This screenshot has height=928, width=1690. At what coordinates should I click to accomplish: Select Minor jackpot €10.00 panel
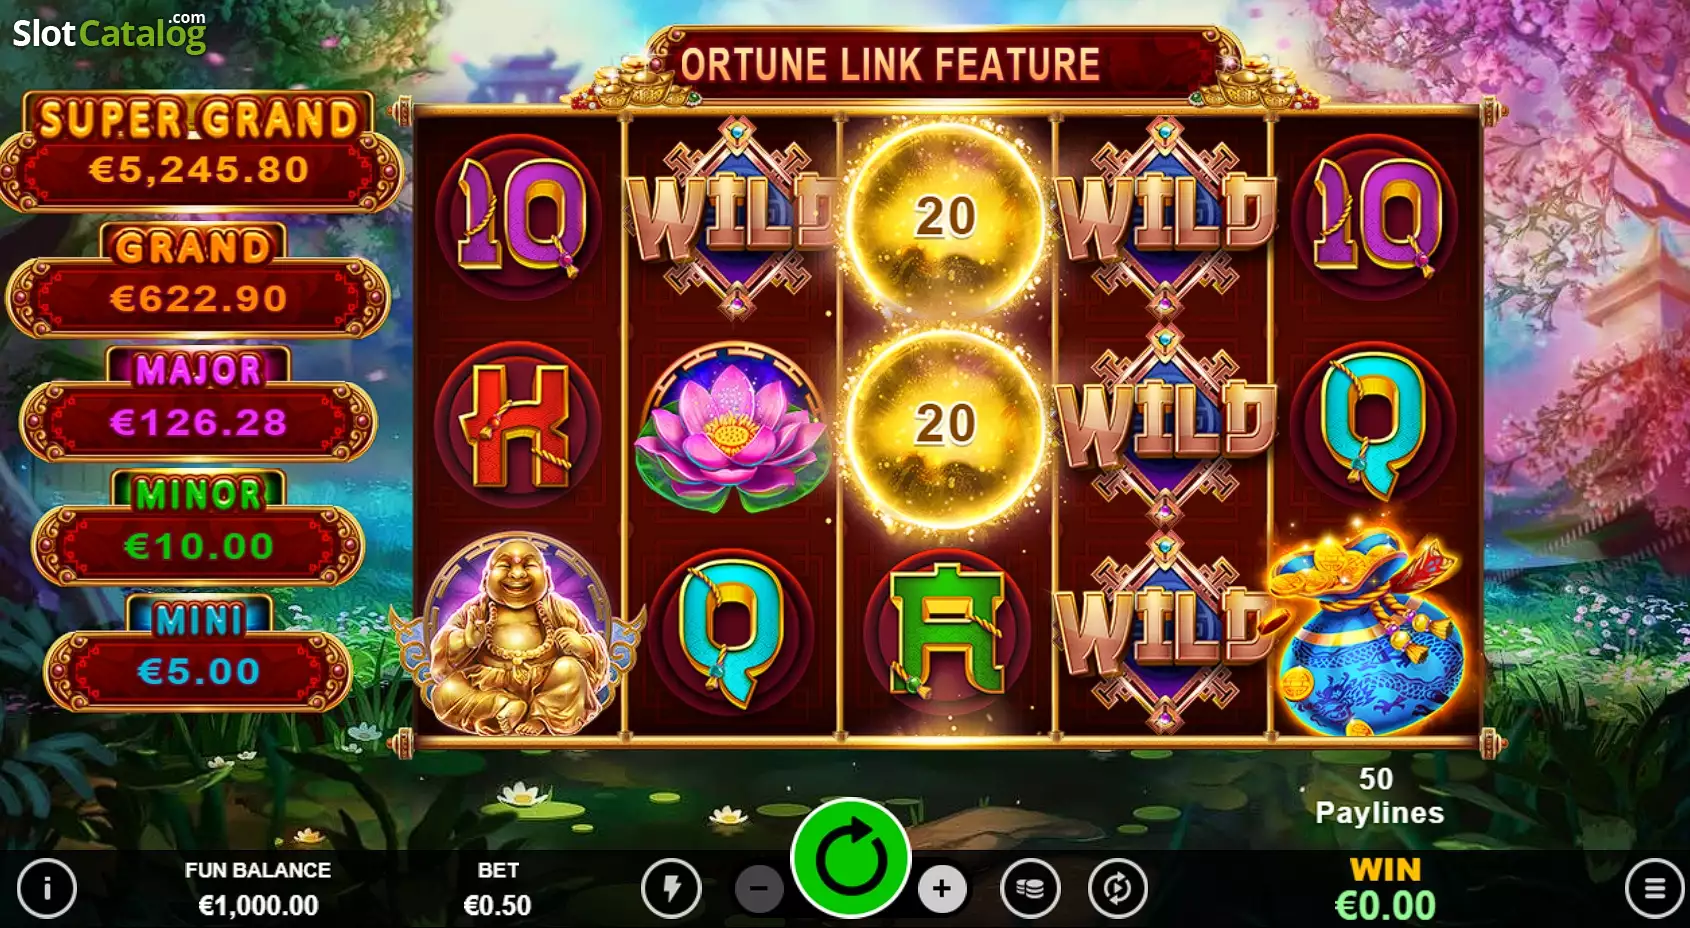198,527
